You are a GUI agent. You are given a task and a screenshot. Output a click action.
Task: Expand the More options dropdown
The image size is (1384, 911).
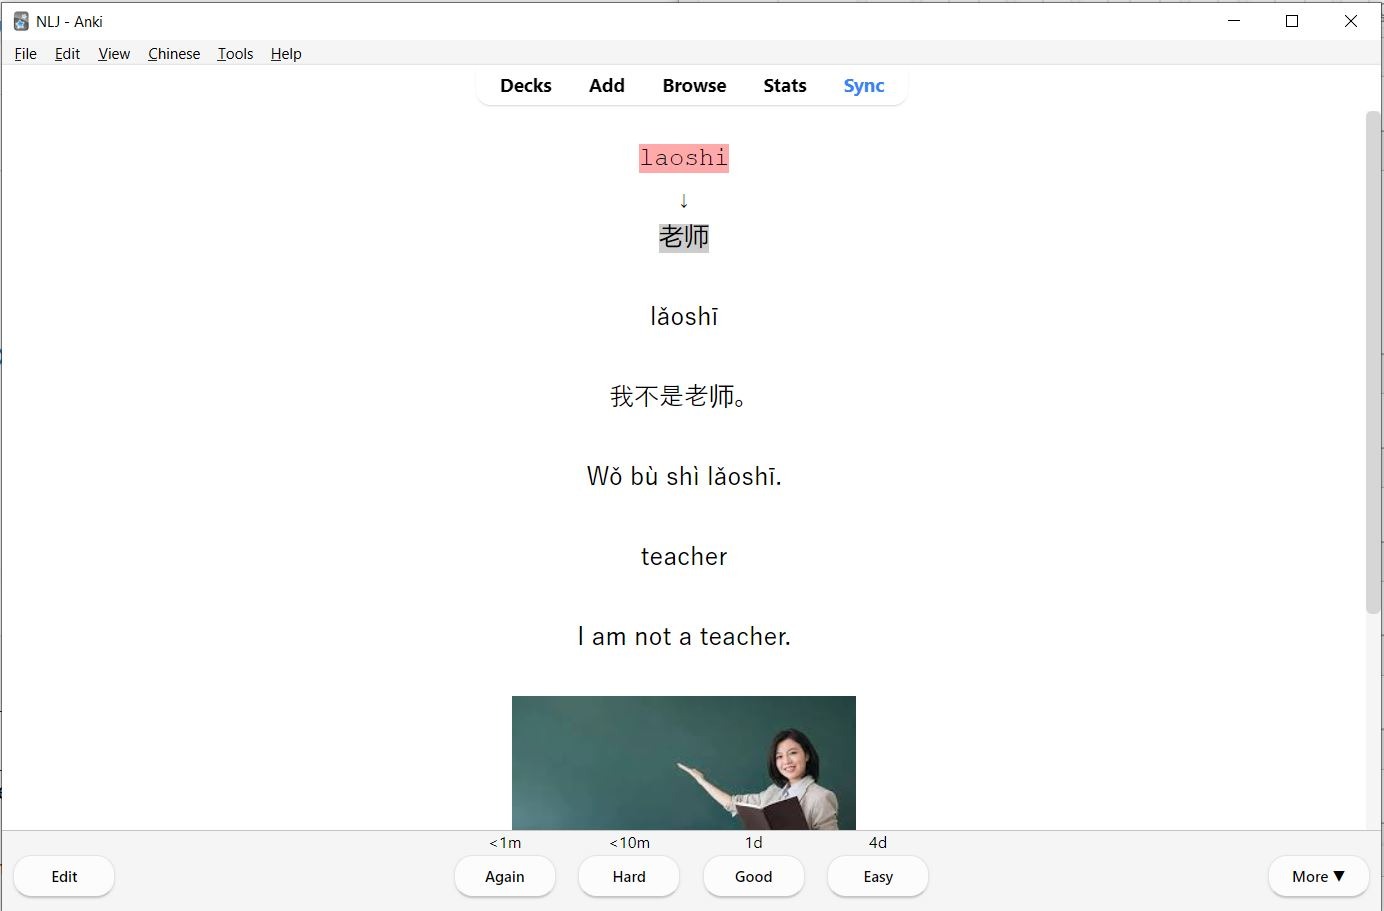(x=1318, y=877)
